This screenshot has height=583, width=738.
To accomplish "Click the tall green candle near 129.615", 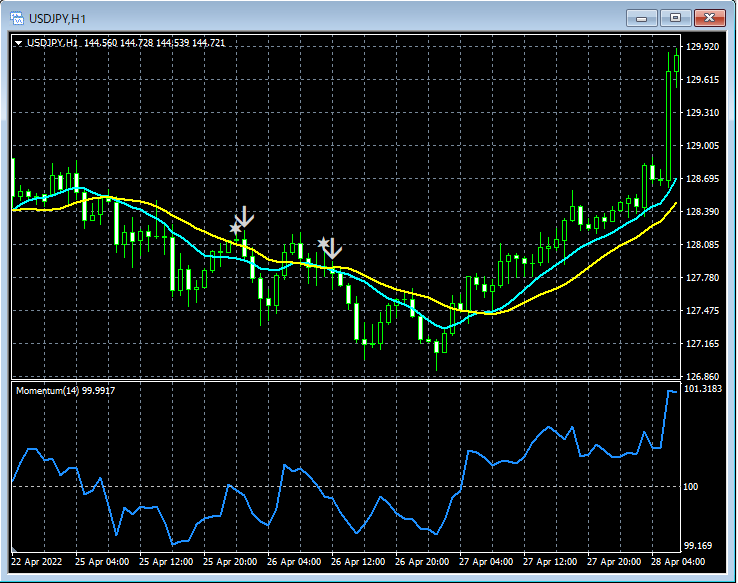I will 668,126.
